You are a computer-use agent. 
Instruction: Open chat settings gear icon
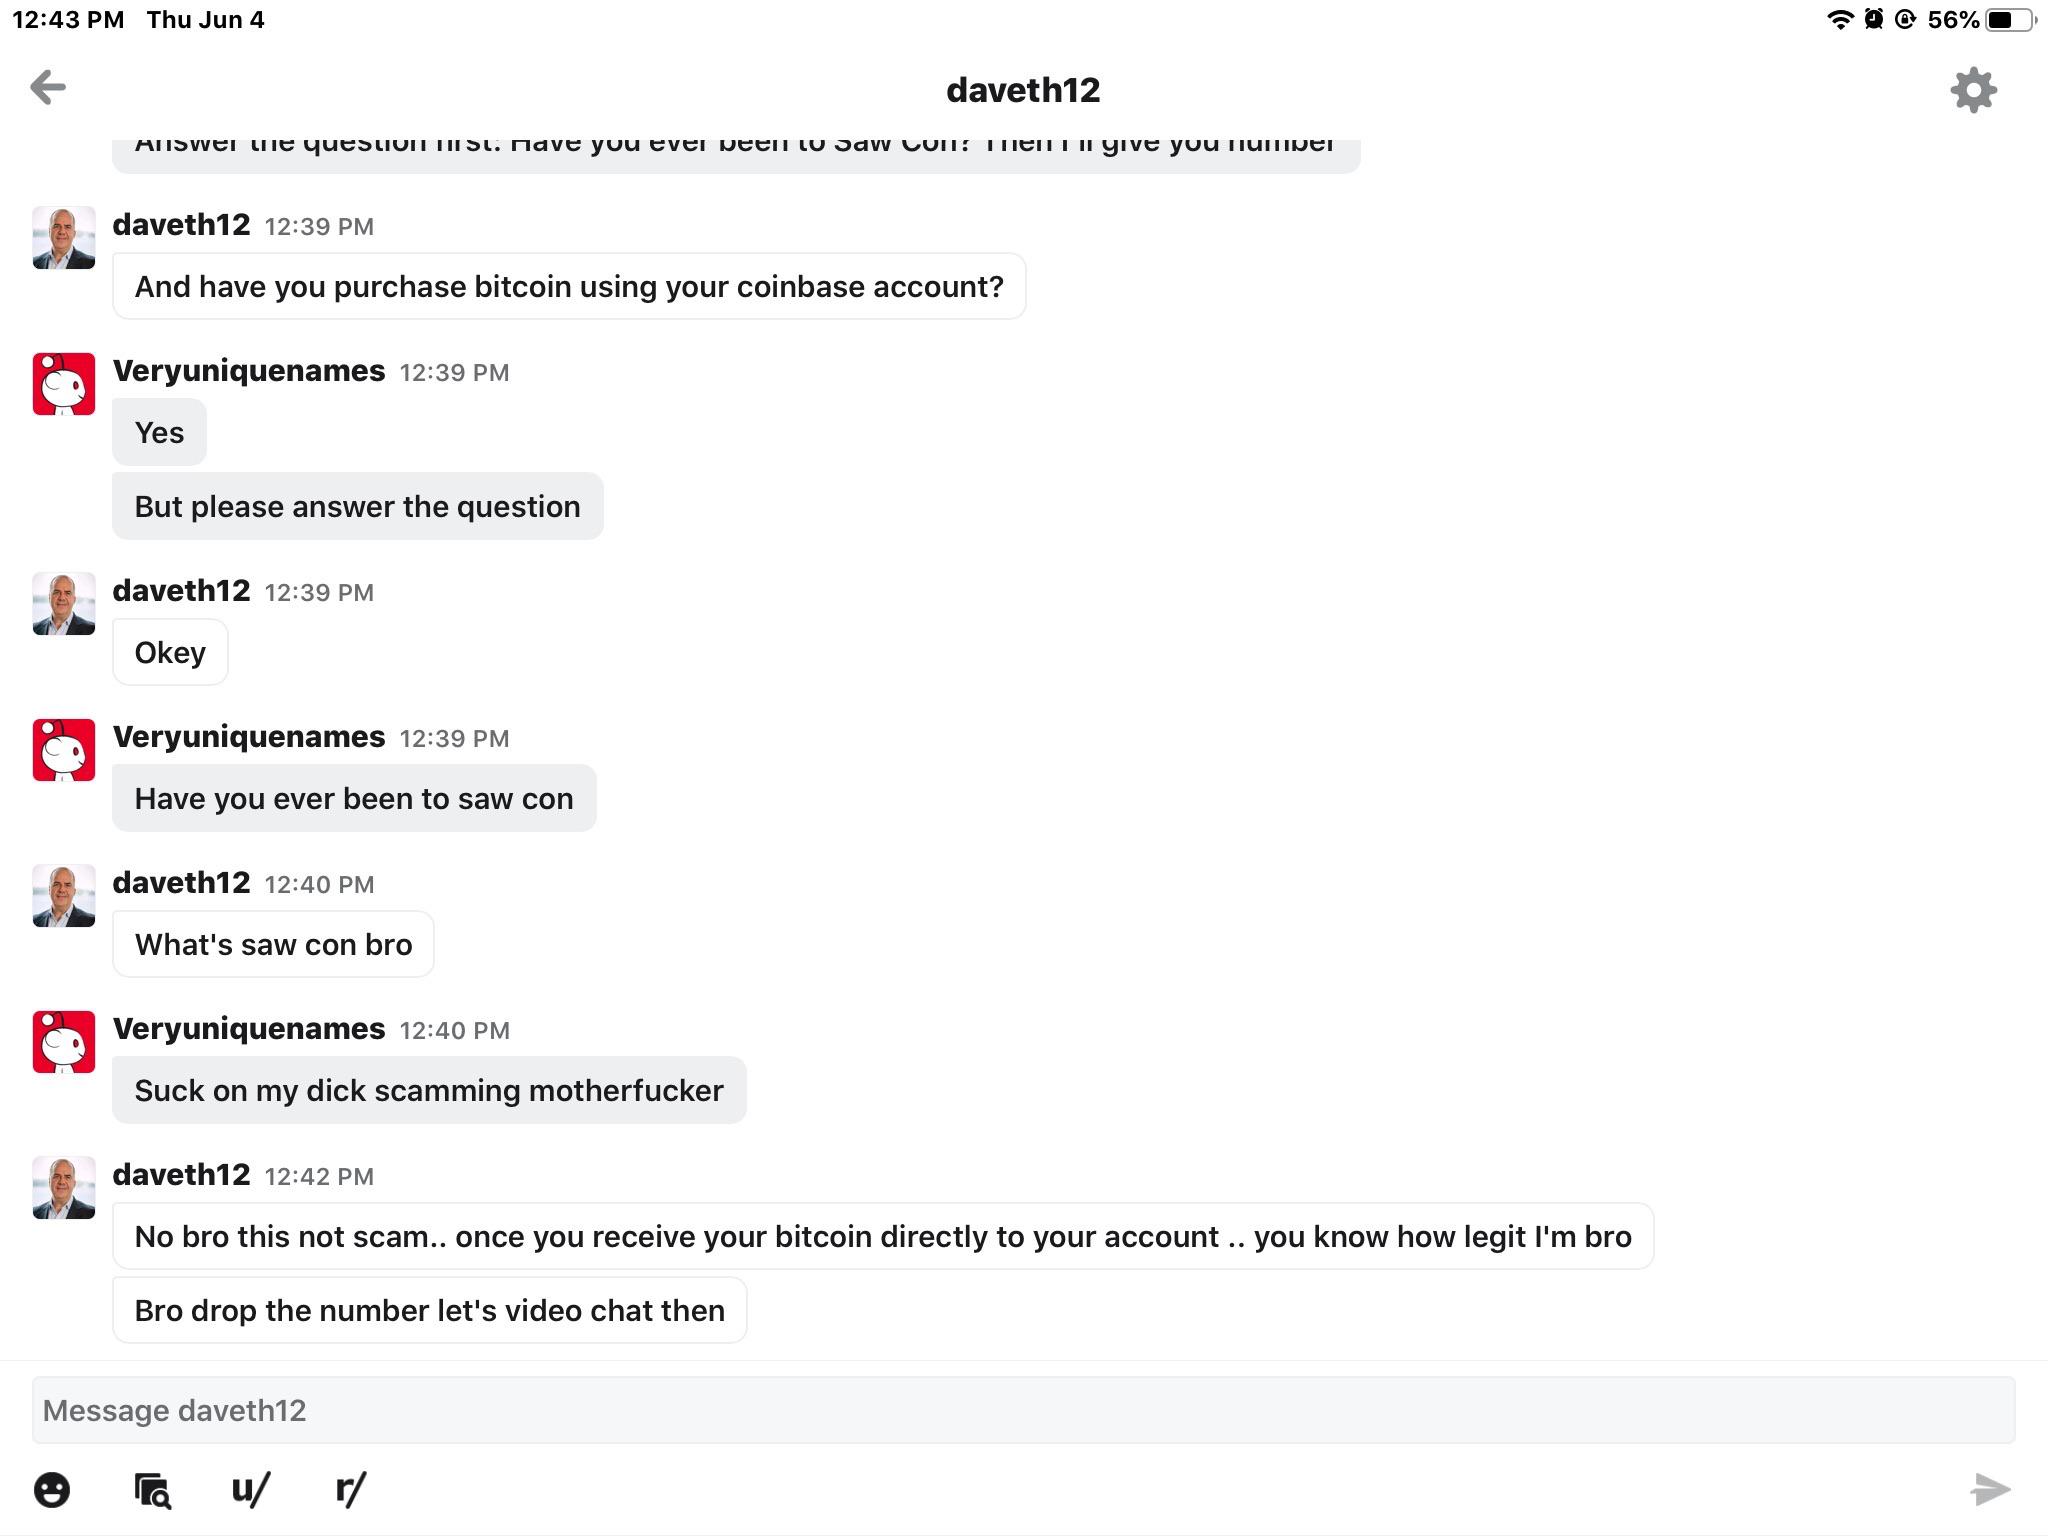[x=1973, y=90]
